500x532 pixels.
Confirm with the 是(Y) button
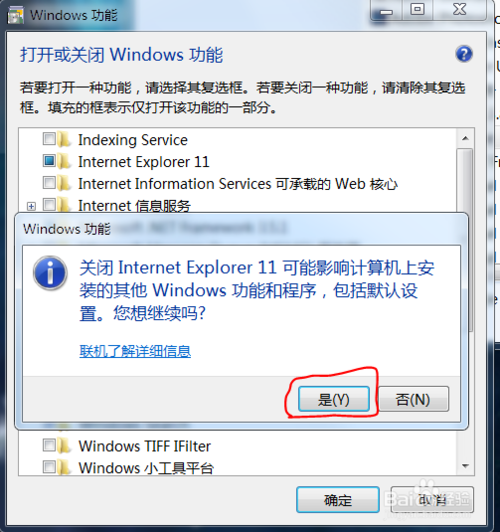coord(334,399)
